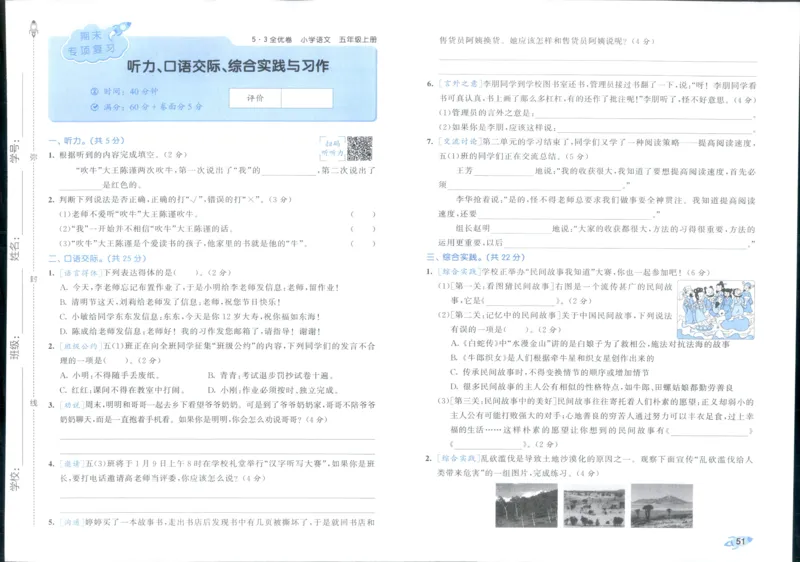This screenshot has width=800, height=562.
Task: Click the middle photo of felled trees
Action: (x=594, y=507)
